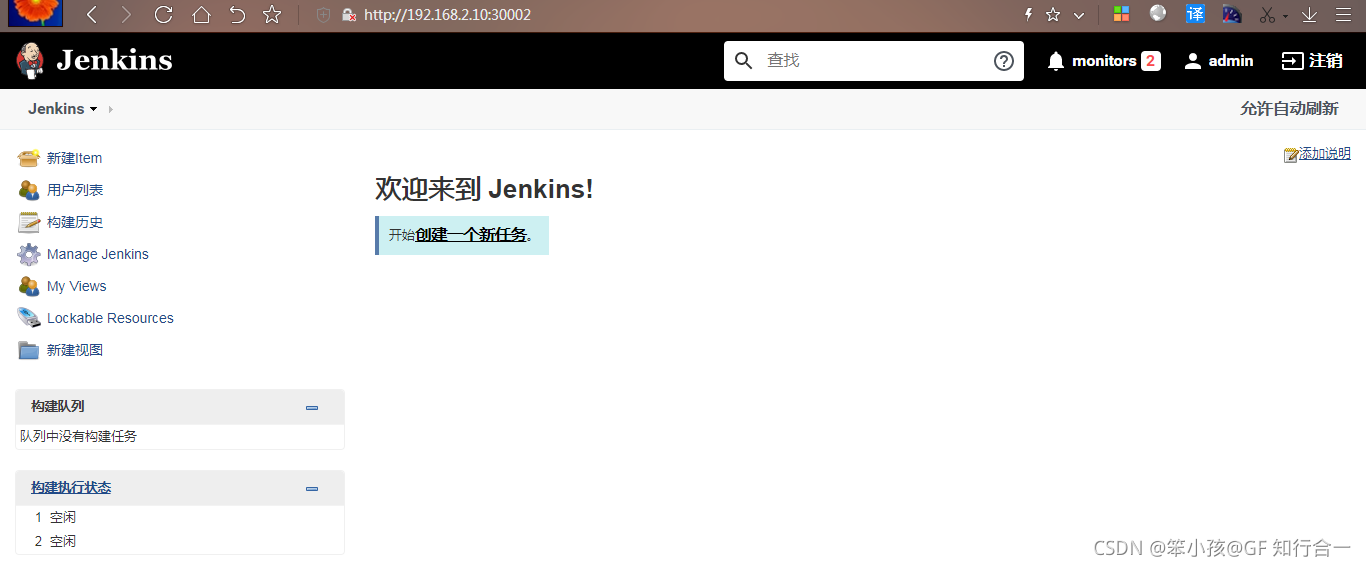Open My Views link
Screen dimensions: 1366x566
point(76,286)
